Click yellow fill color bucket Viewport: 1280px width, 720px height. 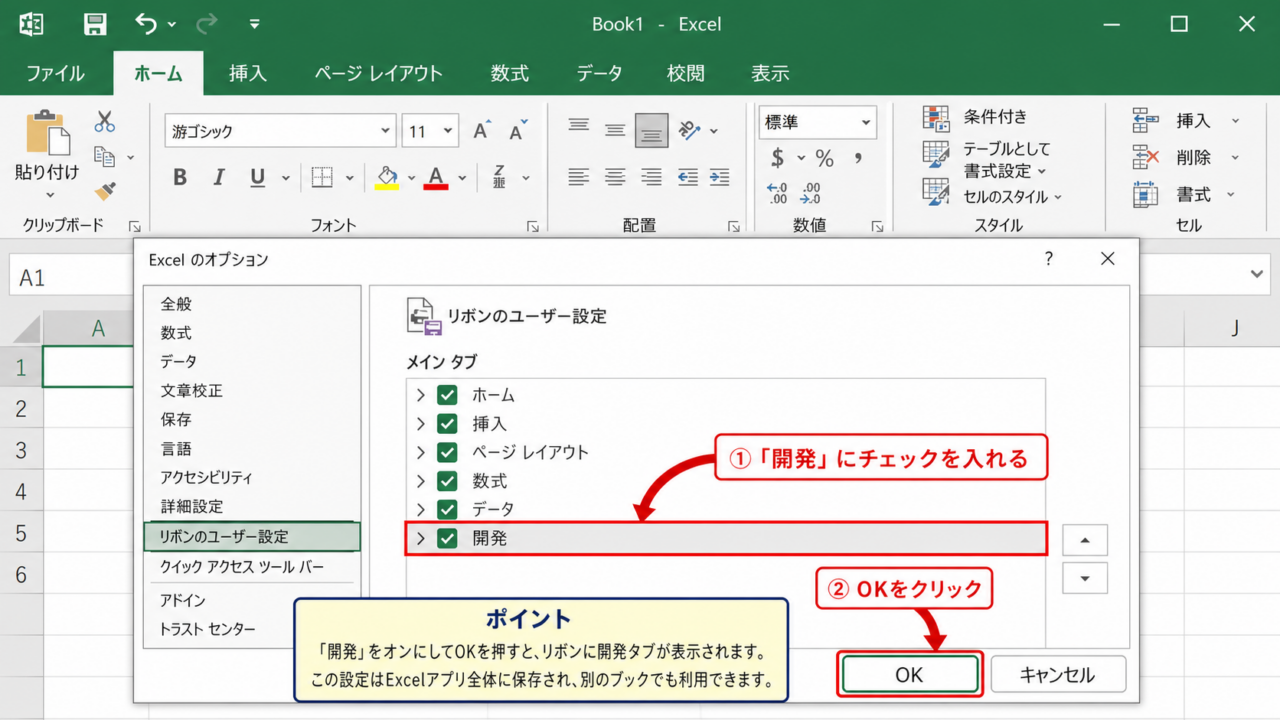point(388,178)
